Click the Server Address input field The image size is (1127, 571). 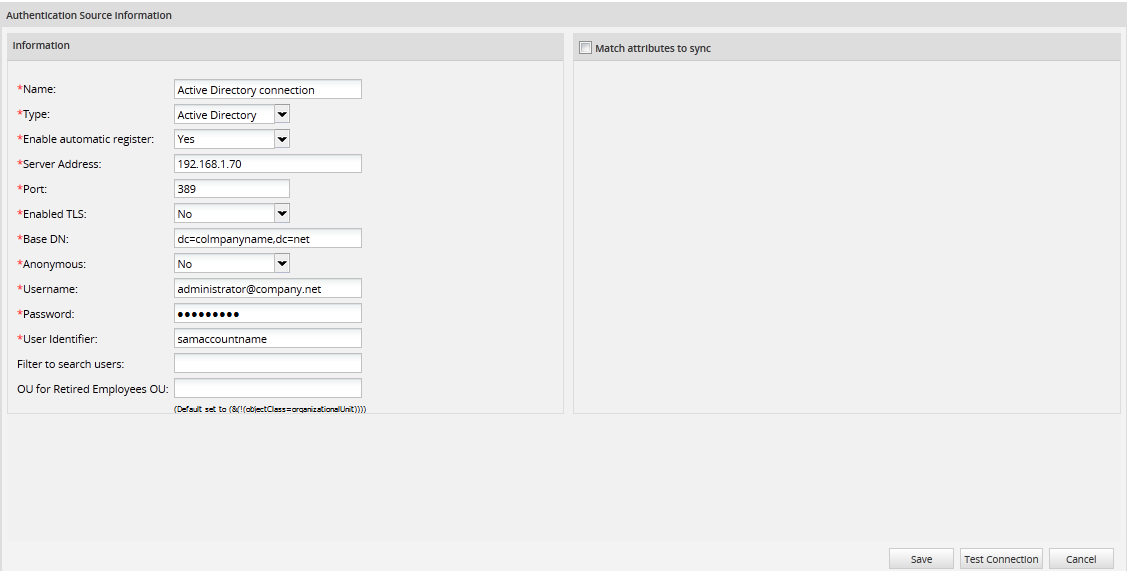click(267, 164)
